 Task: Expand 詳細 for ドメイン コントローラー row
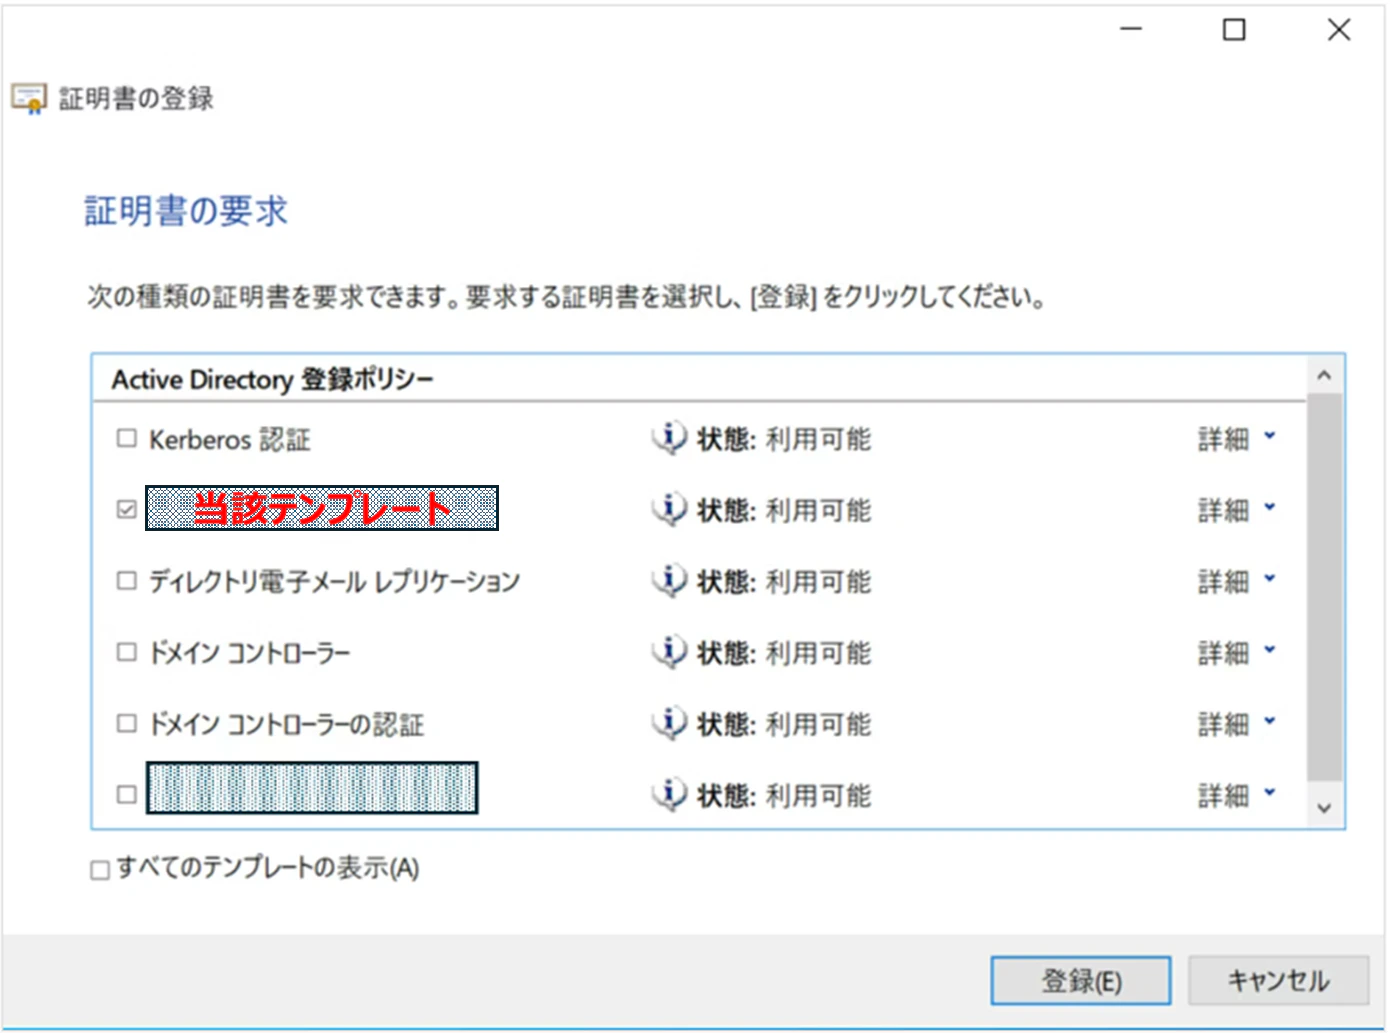[1237, 652]
